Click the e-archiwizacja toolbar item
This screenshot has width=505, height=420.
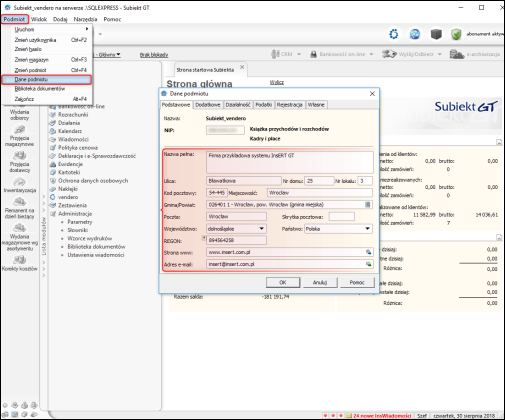[x=475, y=54]
